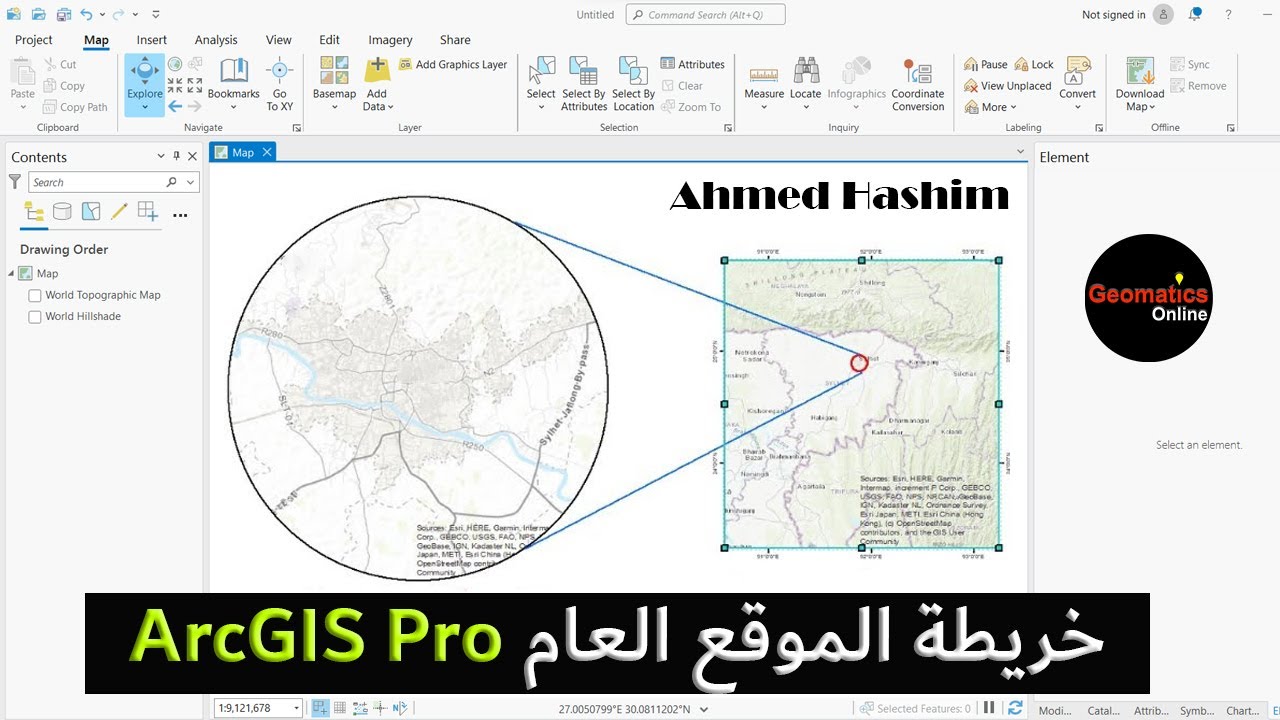This screenshot has height=720, width=1280.
Task: Click the Fixed Zoom Out arrows icon
Action: [195, 85]
